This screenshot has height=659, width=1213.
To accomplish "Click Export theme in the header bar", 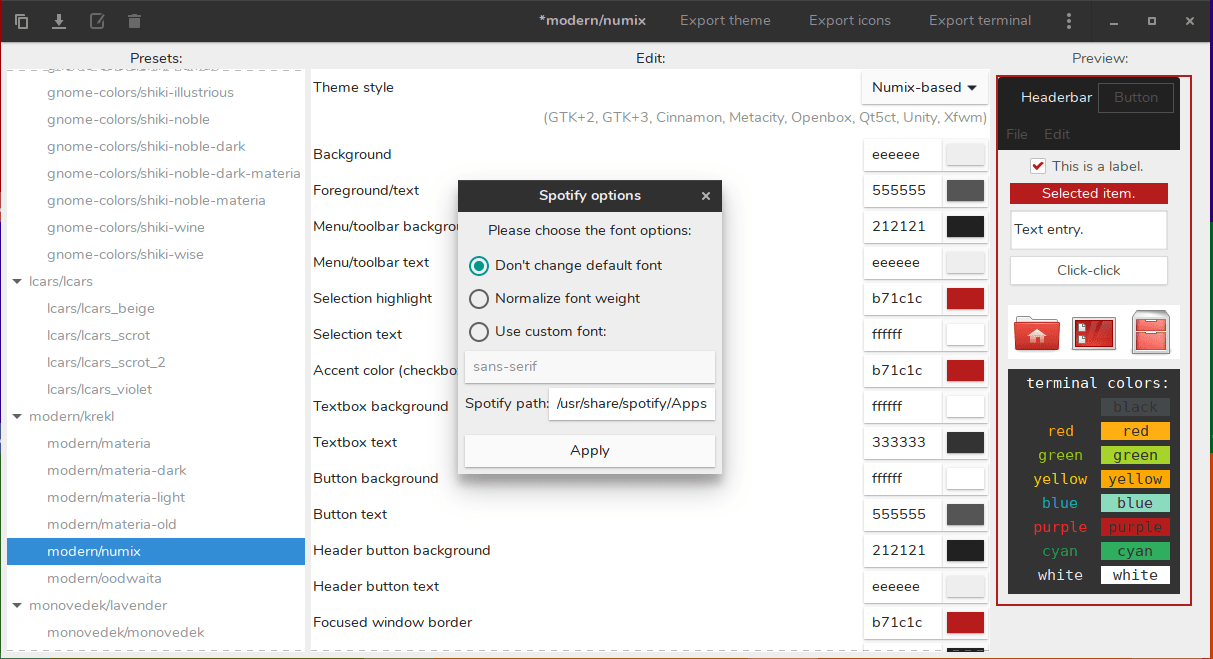I will 725,21.
